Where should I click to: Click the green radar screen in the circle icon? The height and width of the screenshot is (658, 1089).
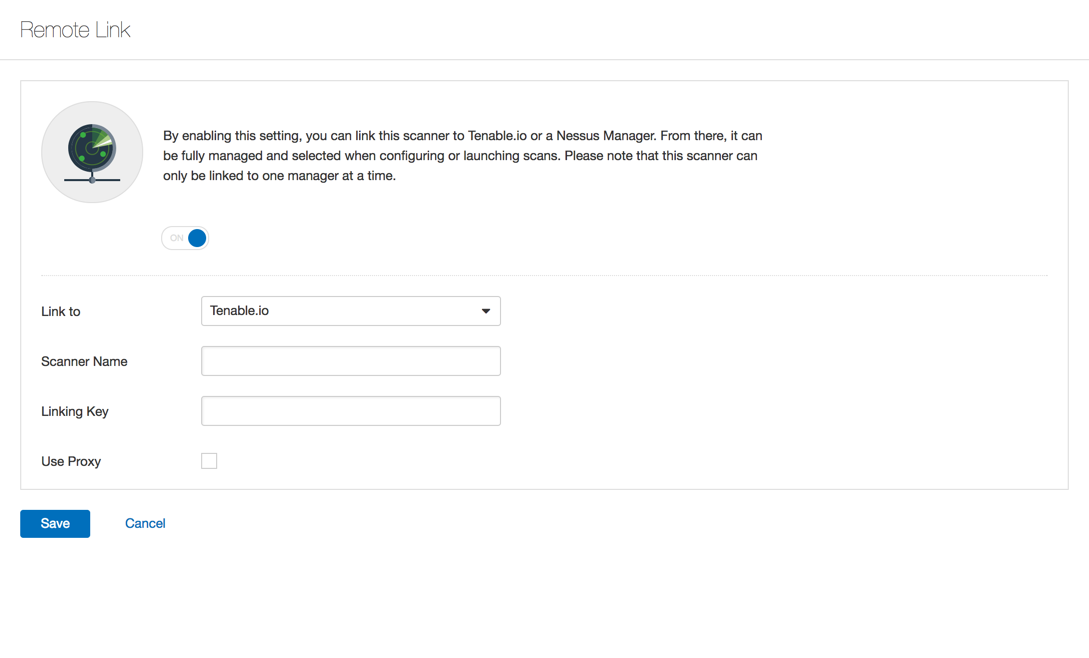(x=92, y=147)
